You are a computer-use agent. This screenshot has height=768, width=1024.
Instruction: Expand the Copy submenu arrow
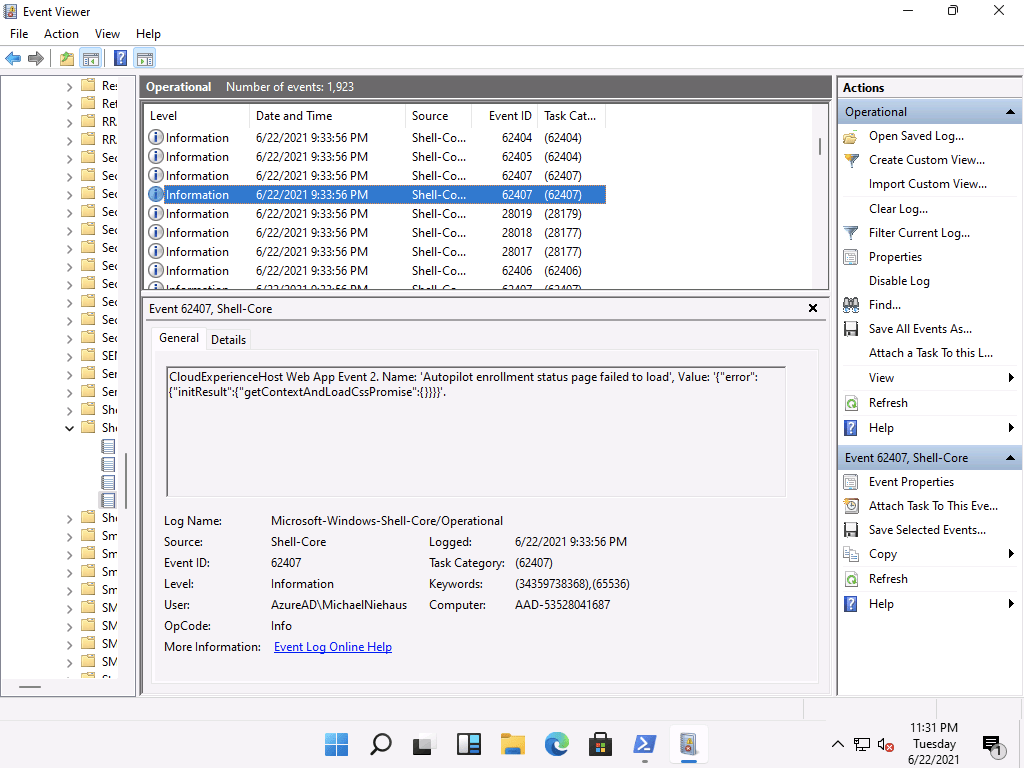(1011, 554)
